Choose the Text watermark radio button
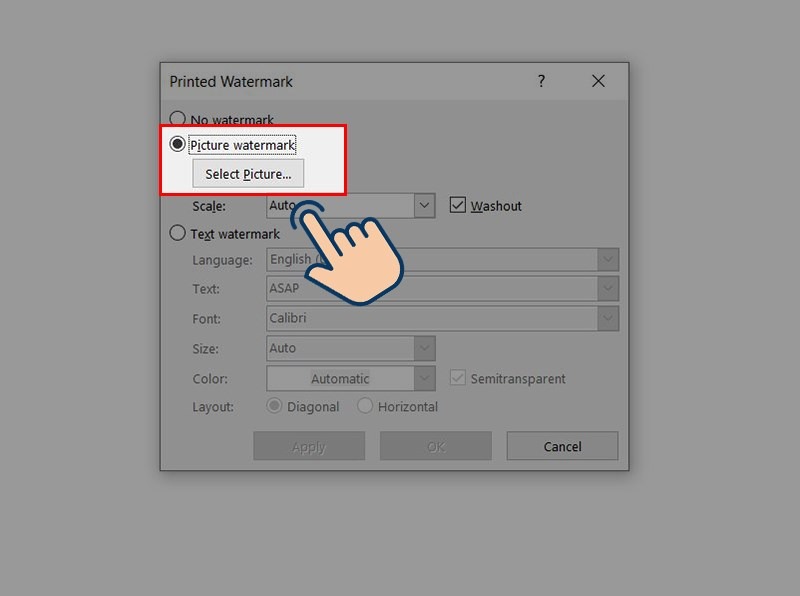The height and width of the screenshot is (596, 800). 177,233
